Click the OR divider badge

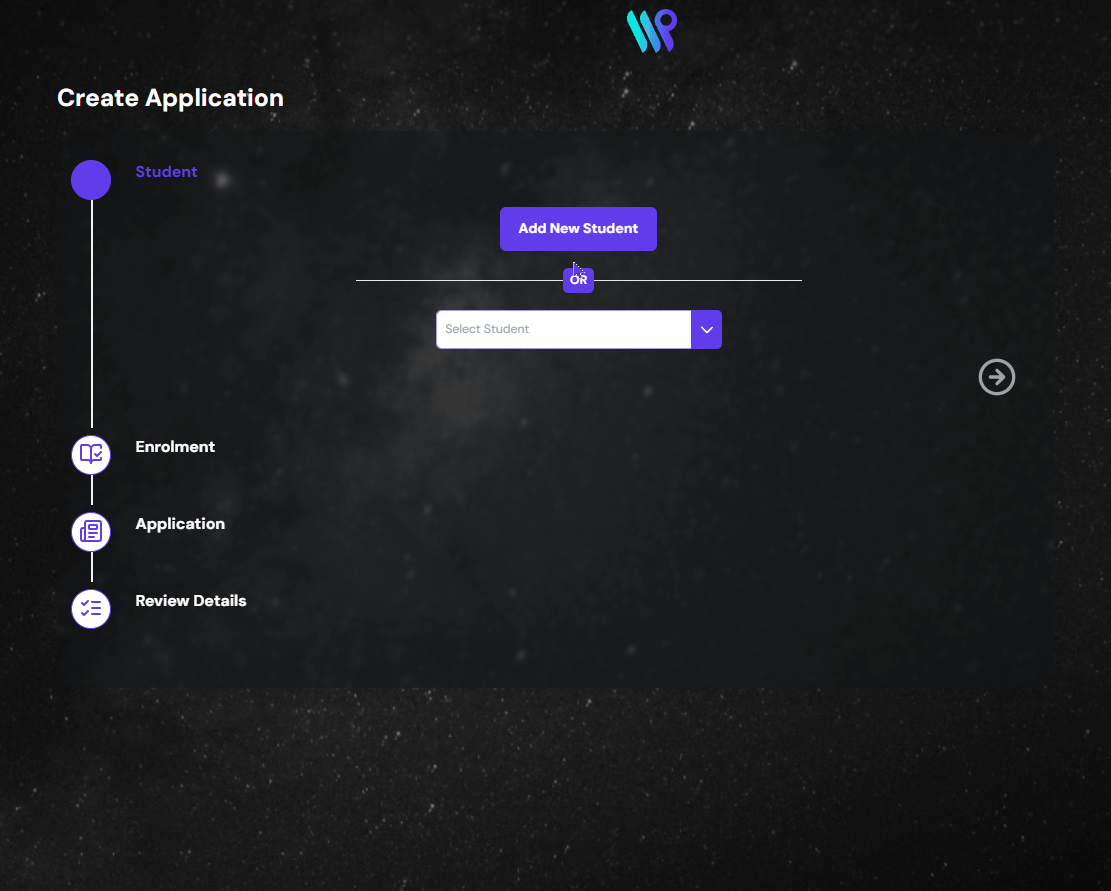578,280
